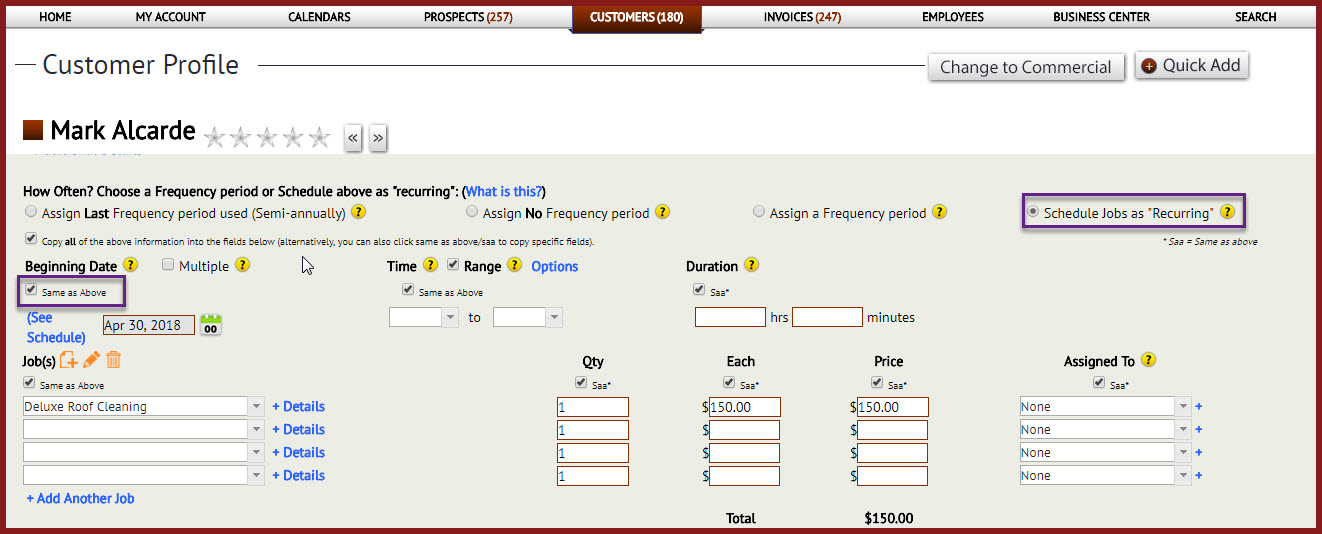Open BUSINESS CENTER menu

1101,17
